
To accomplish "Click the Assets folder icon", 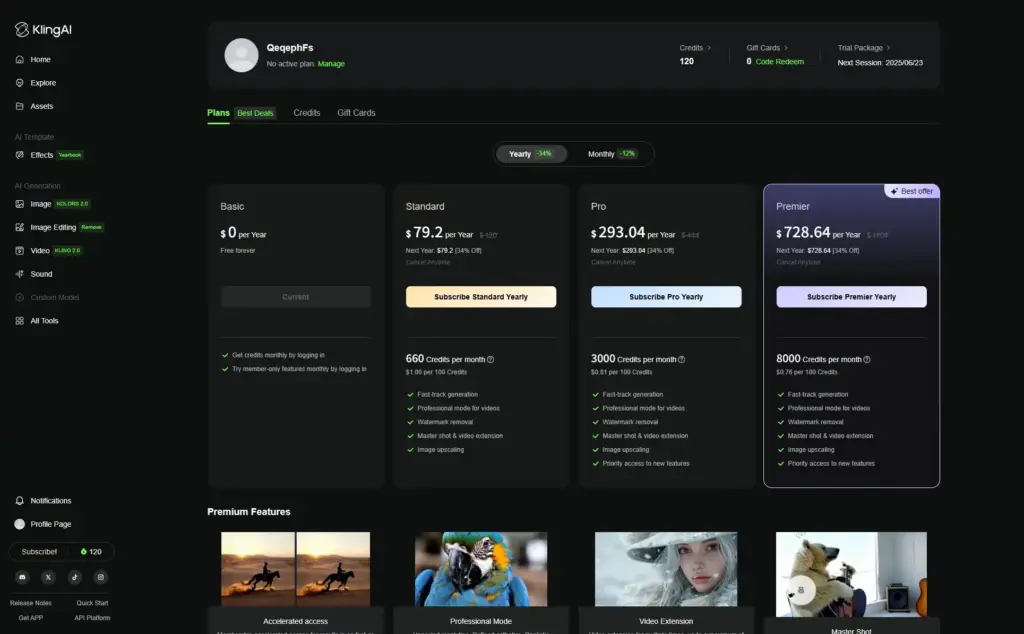I will coord(20,106).
